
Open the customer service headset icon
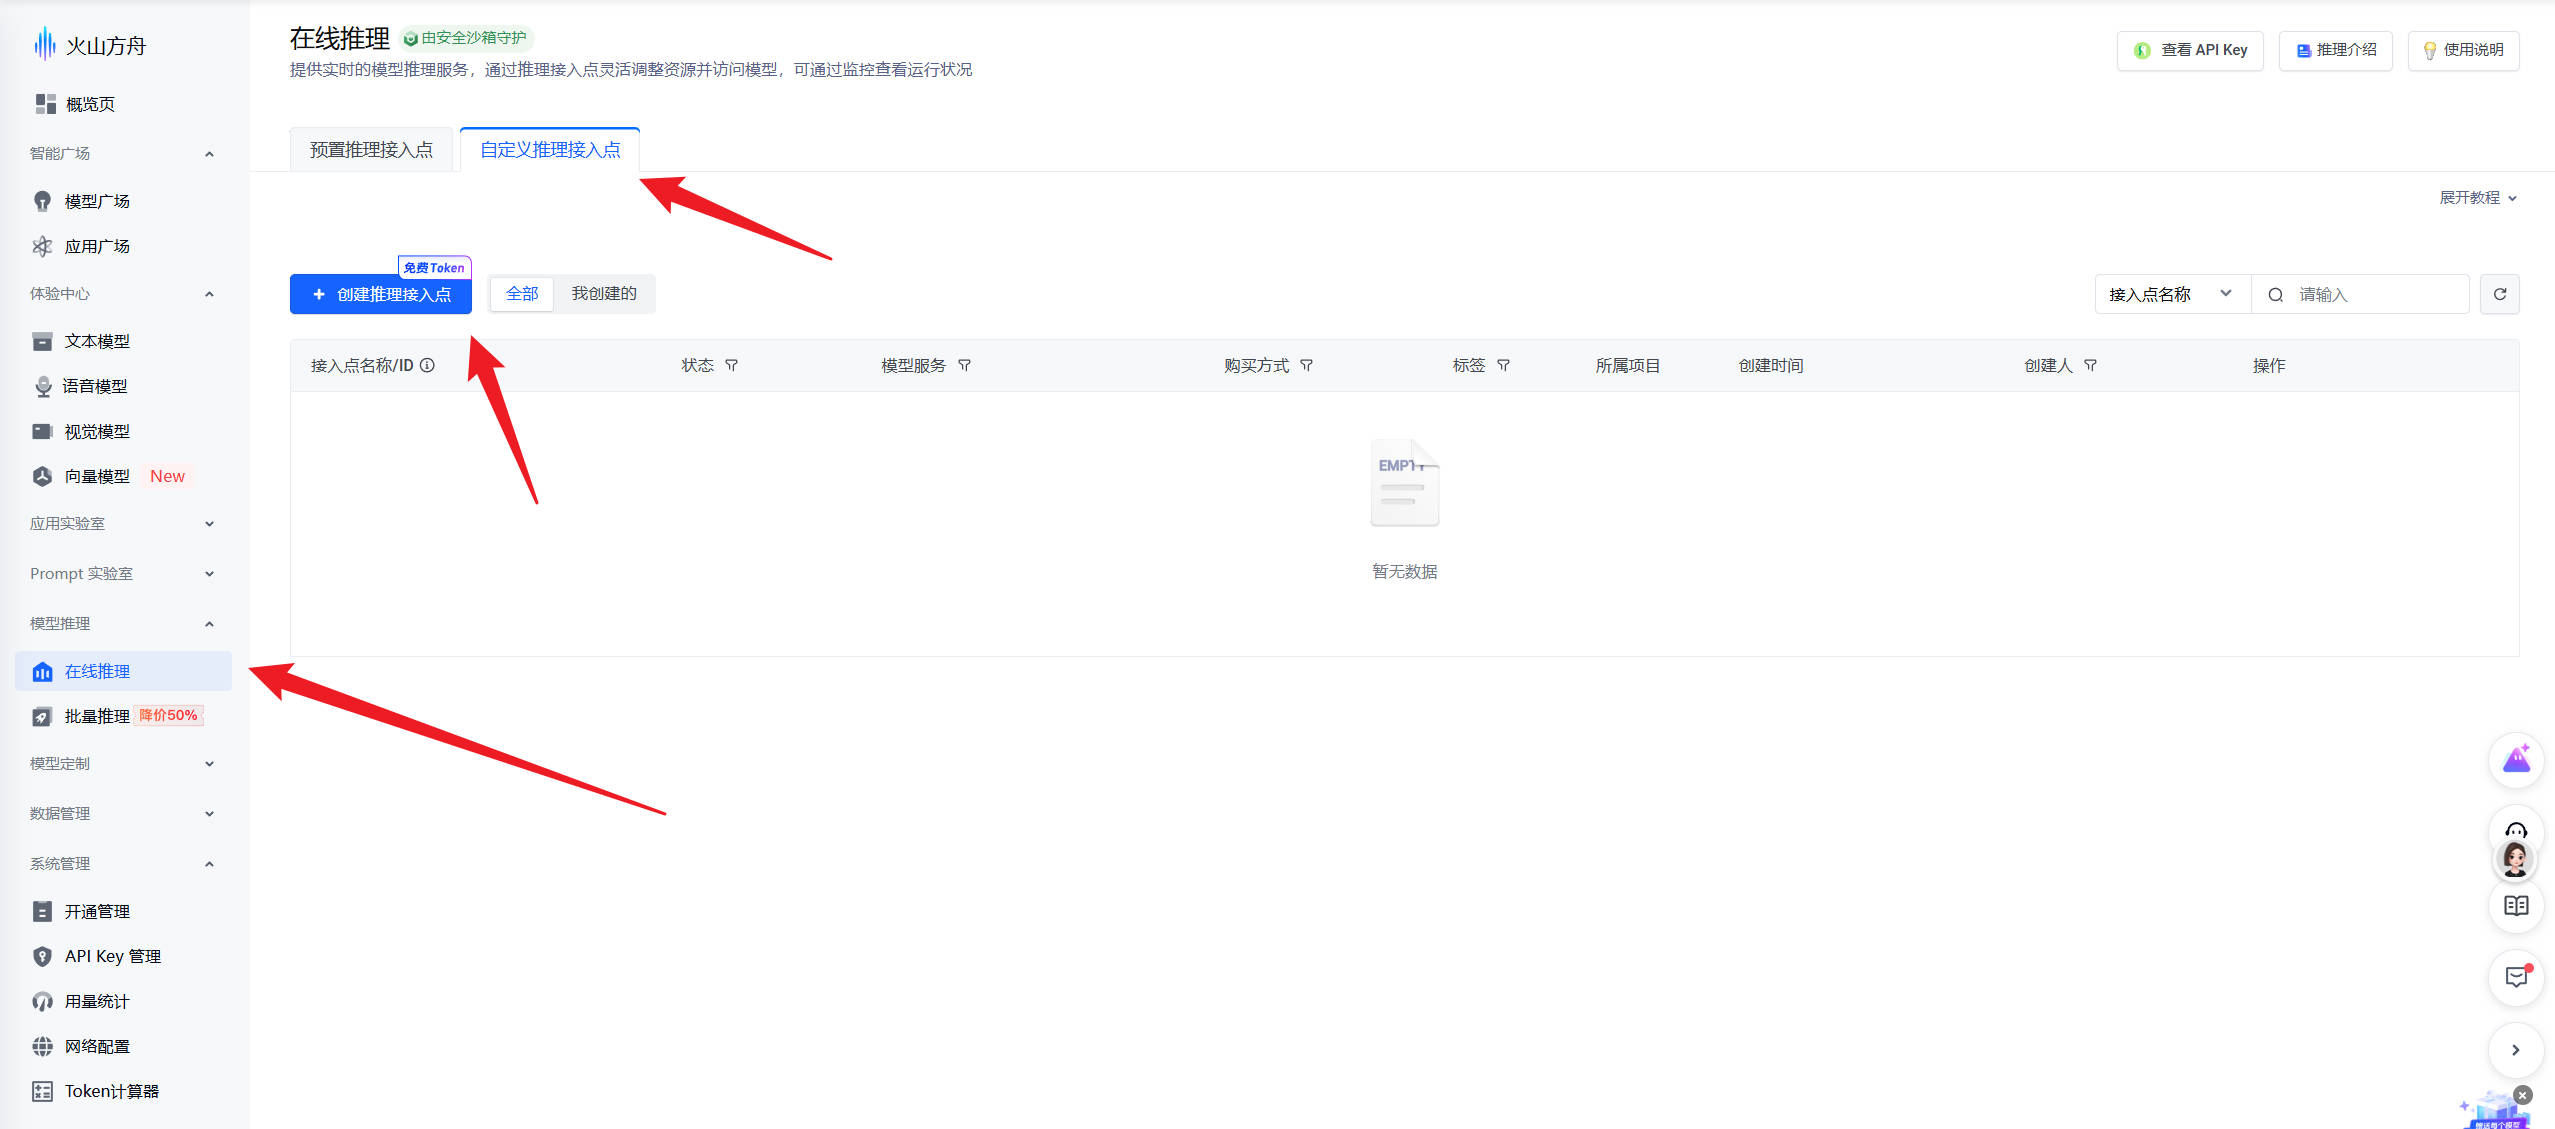(x=2516, y=830)
